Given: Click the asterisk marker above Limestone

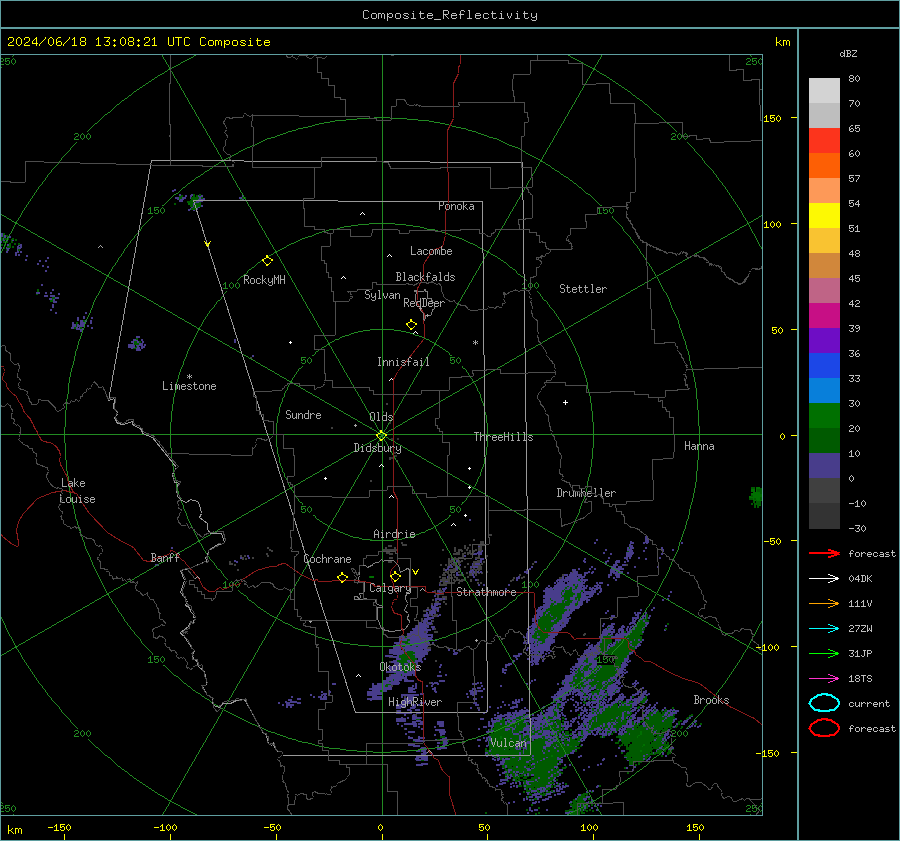Looking at the screenshot, I should point(189,377).
